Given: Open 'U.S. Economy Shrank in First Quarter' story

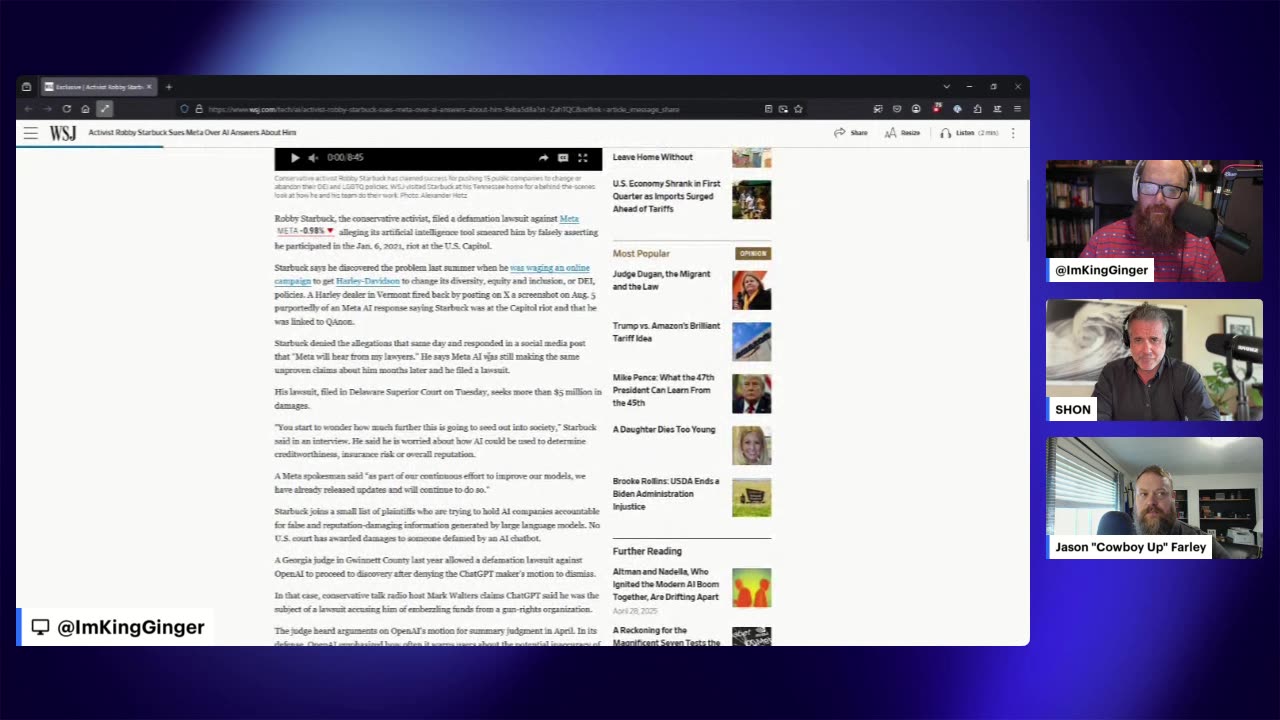Looking at the screenshot, I should [x=666, y=196].
